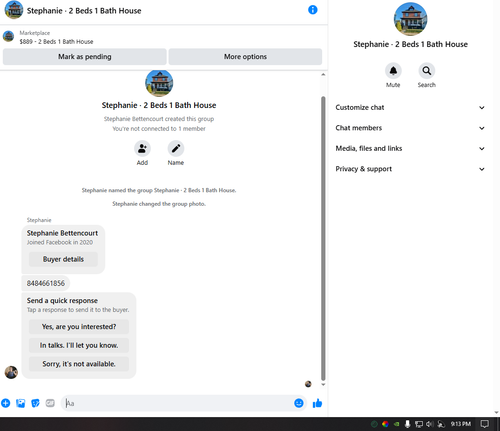The height and width of the screenshot is (431, 500).
Task: Open more actions with blue plus icon
Action: (6, 403)
